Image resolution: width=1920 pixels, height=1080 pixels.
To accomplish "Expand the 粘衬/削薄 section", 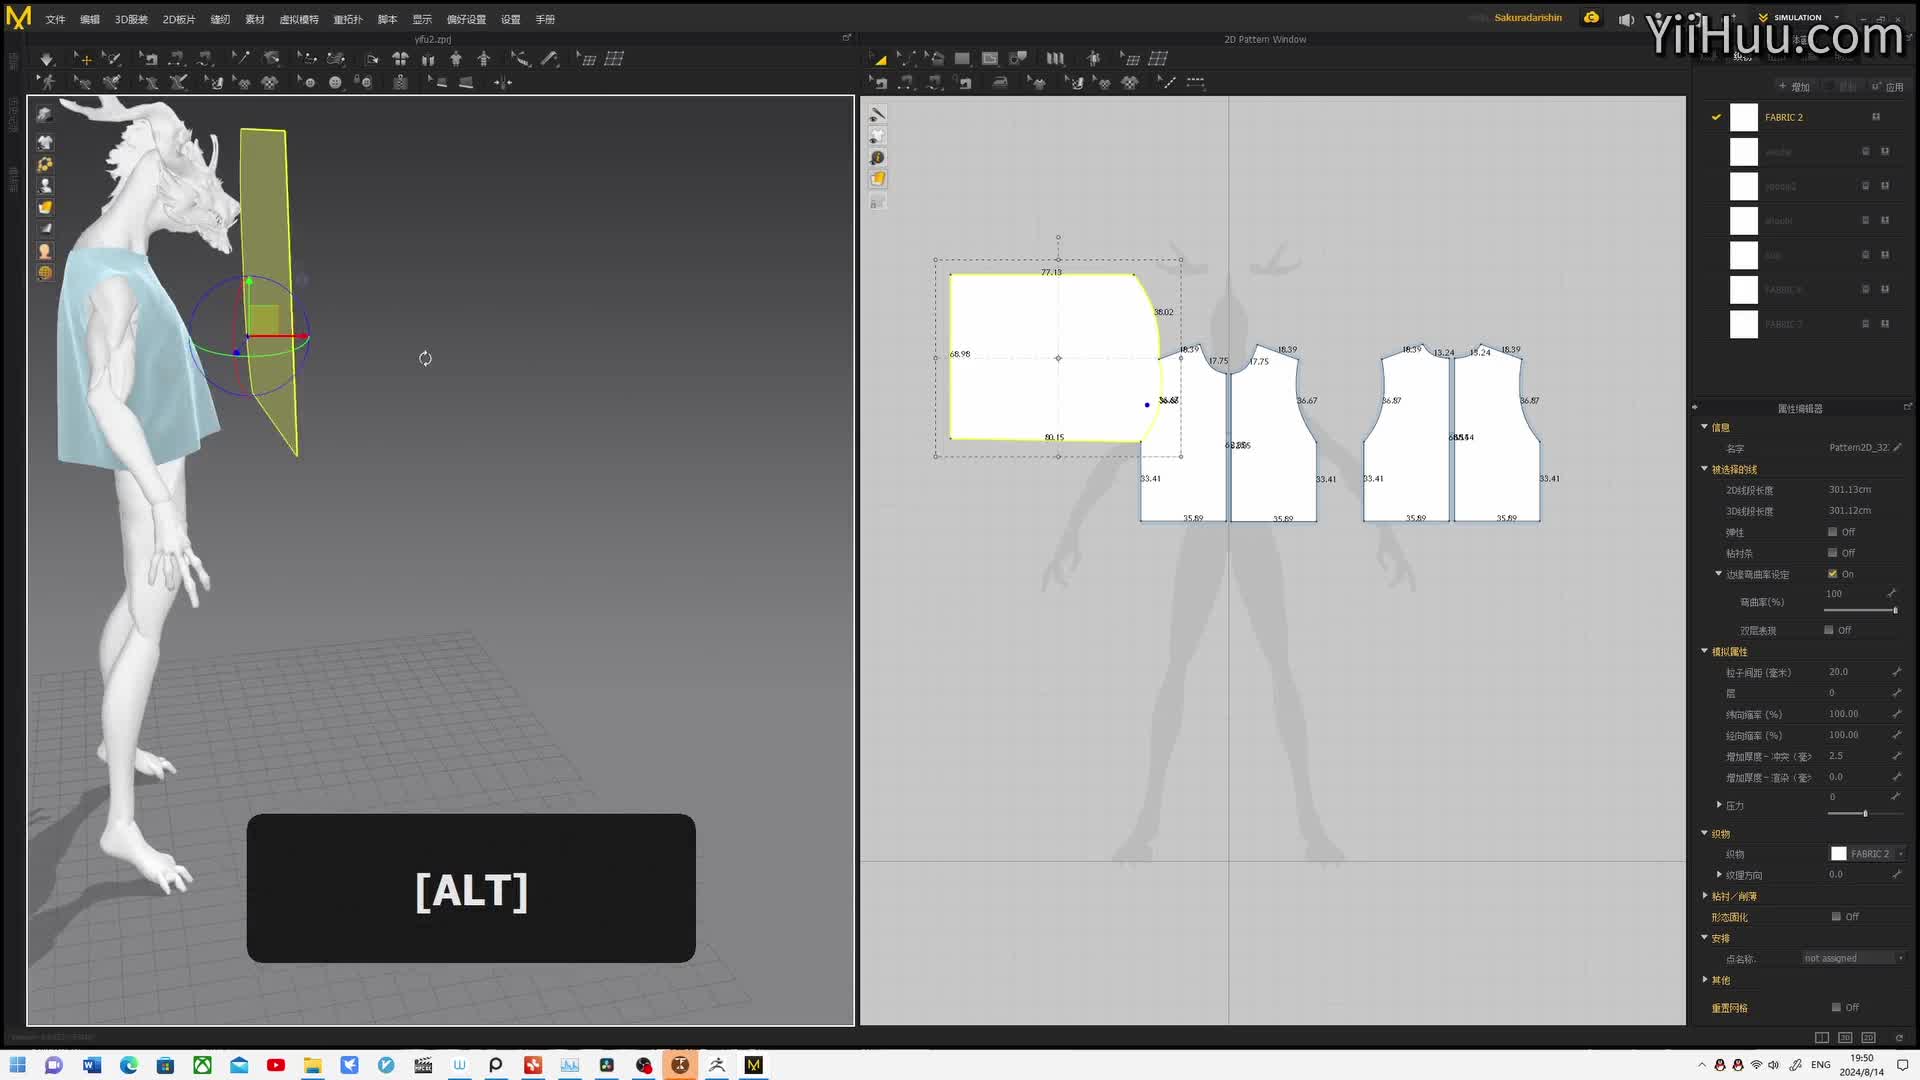I will pyautogui.click(x=1705, y=896).
